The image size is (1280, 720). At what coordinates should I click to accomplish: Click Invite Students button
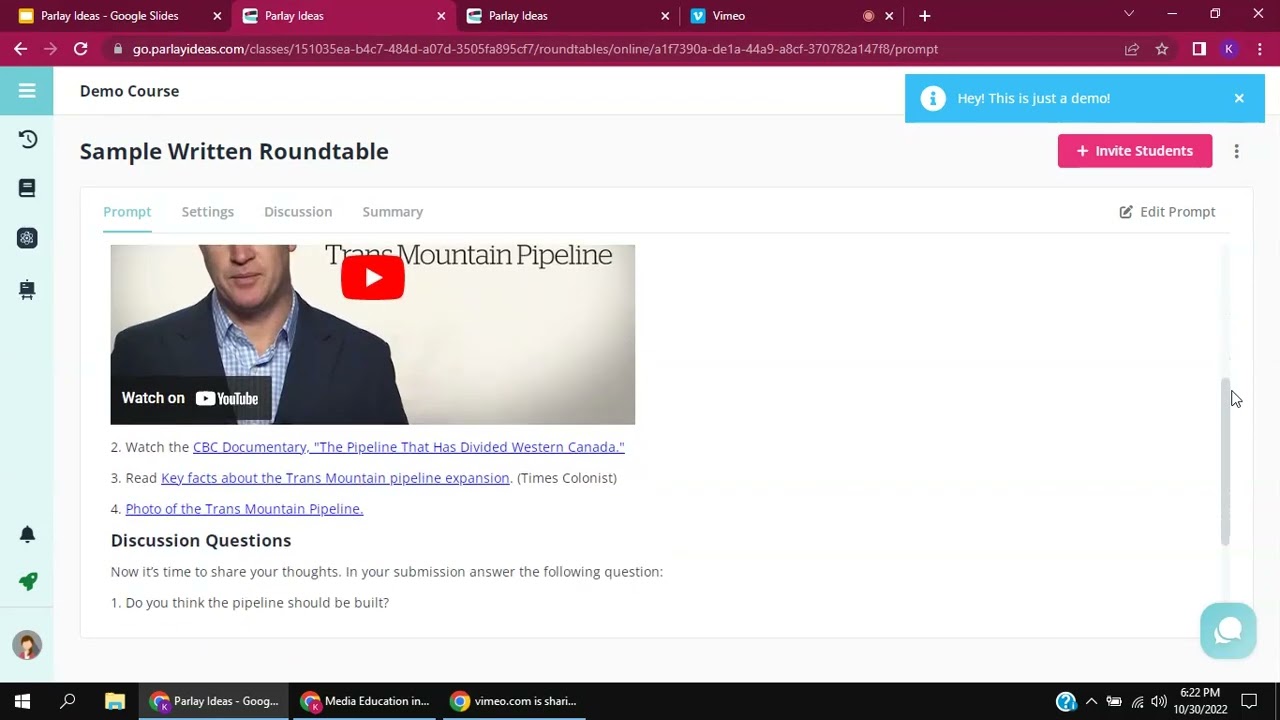click(1135, 151)
